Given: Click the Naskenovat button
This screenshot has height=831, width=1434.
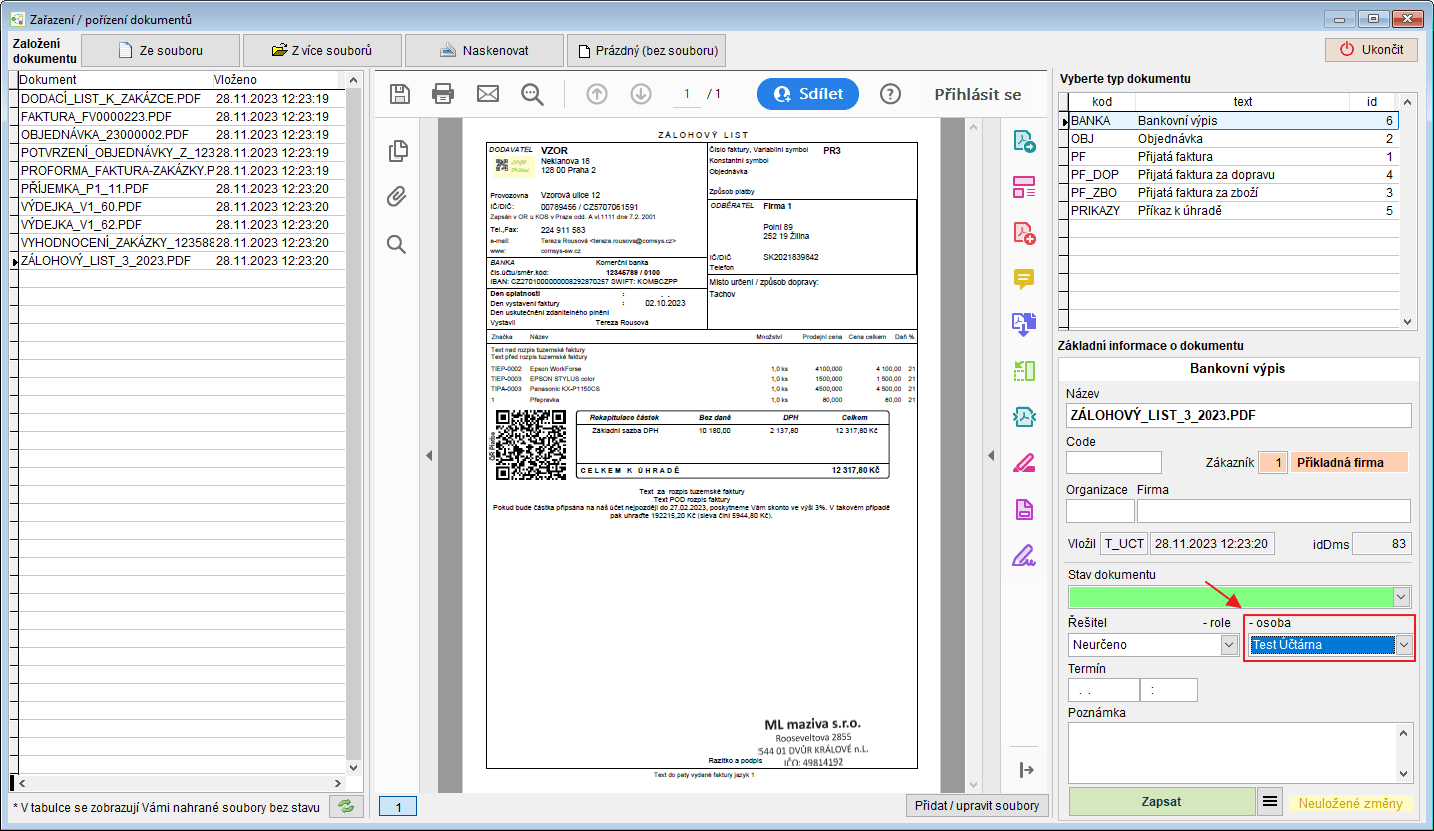Looking at the screenshot, I should [484, 50].
